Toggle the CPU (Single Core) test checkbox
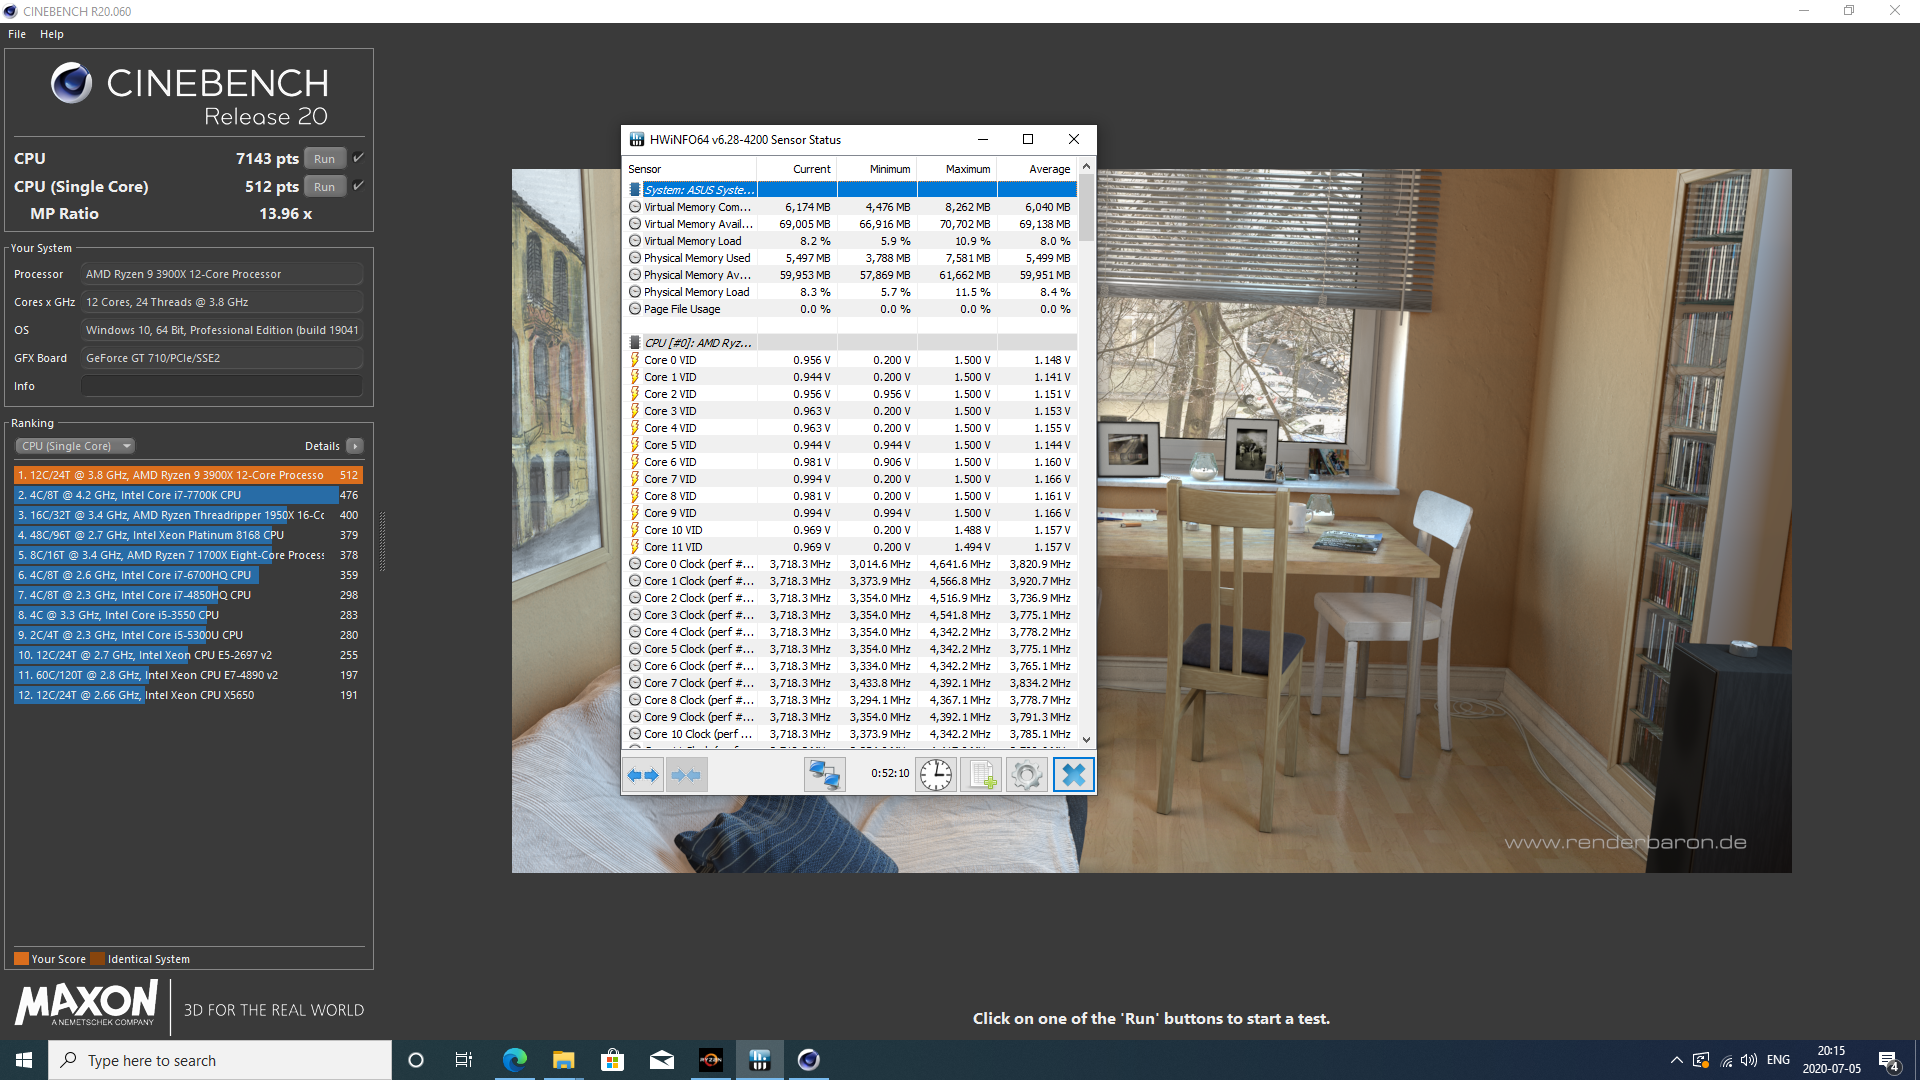The image size is (1920, 1080). coord(358,186)
